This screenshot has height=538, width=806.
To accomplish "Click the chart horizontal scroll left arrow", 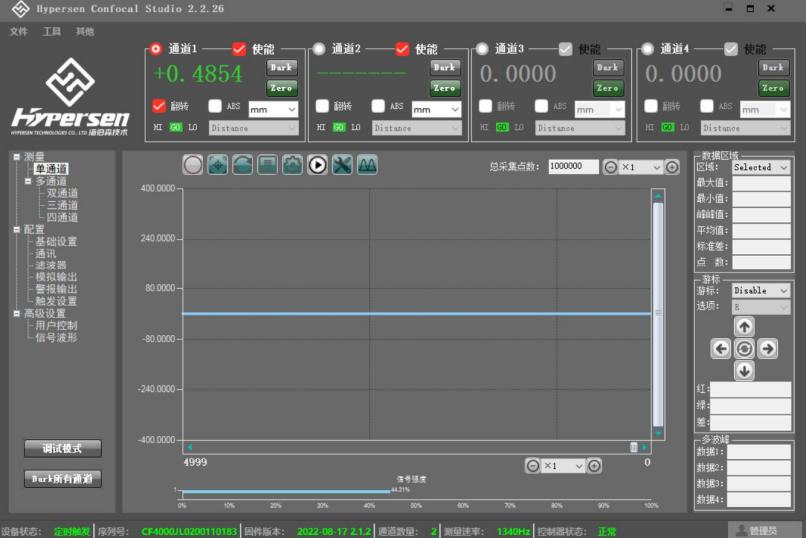I will tap(190, 447).
